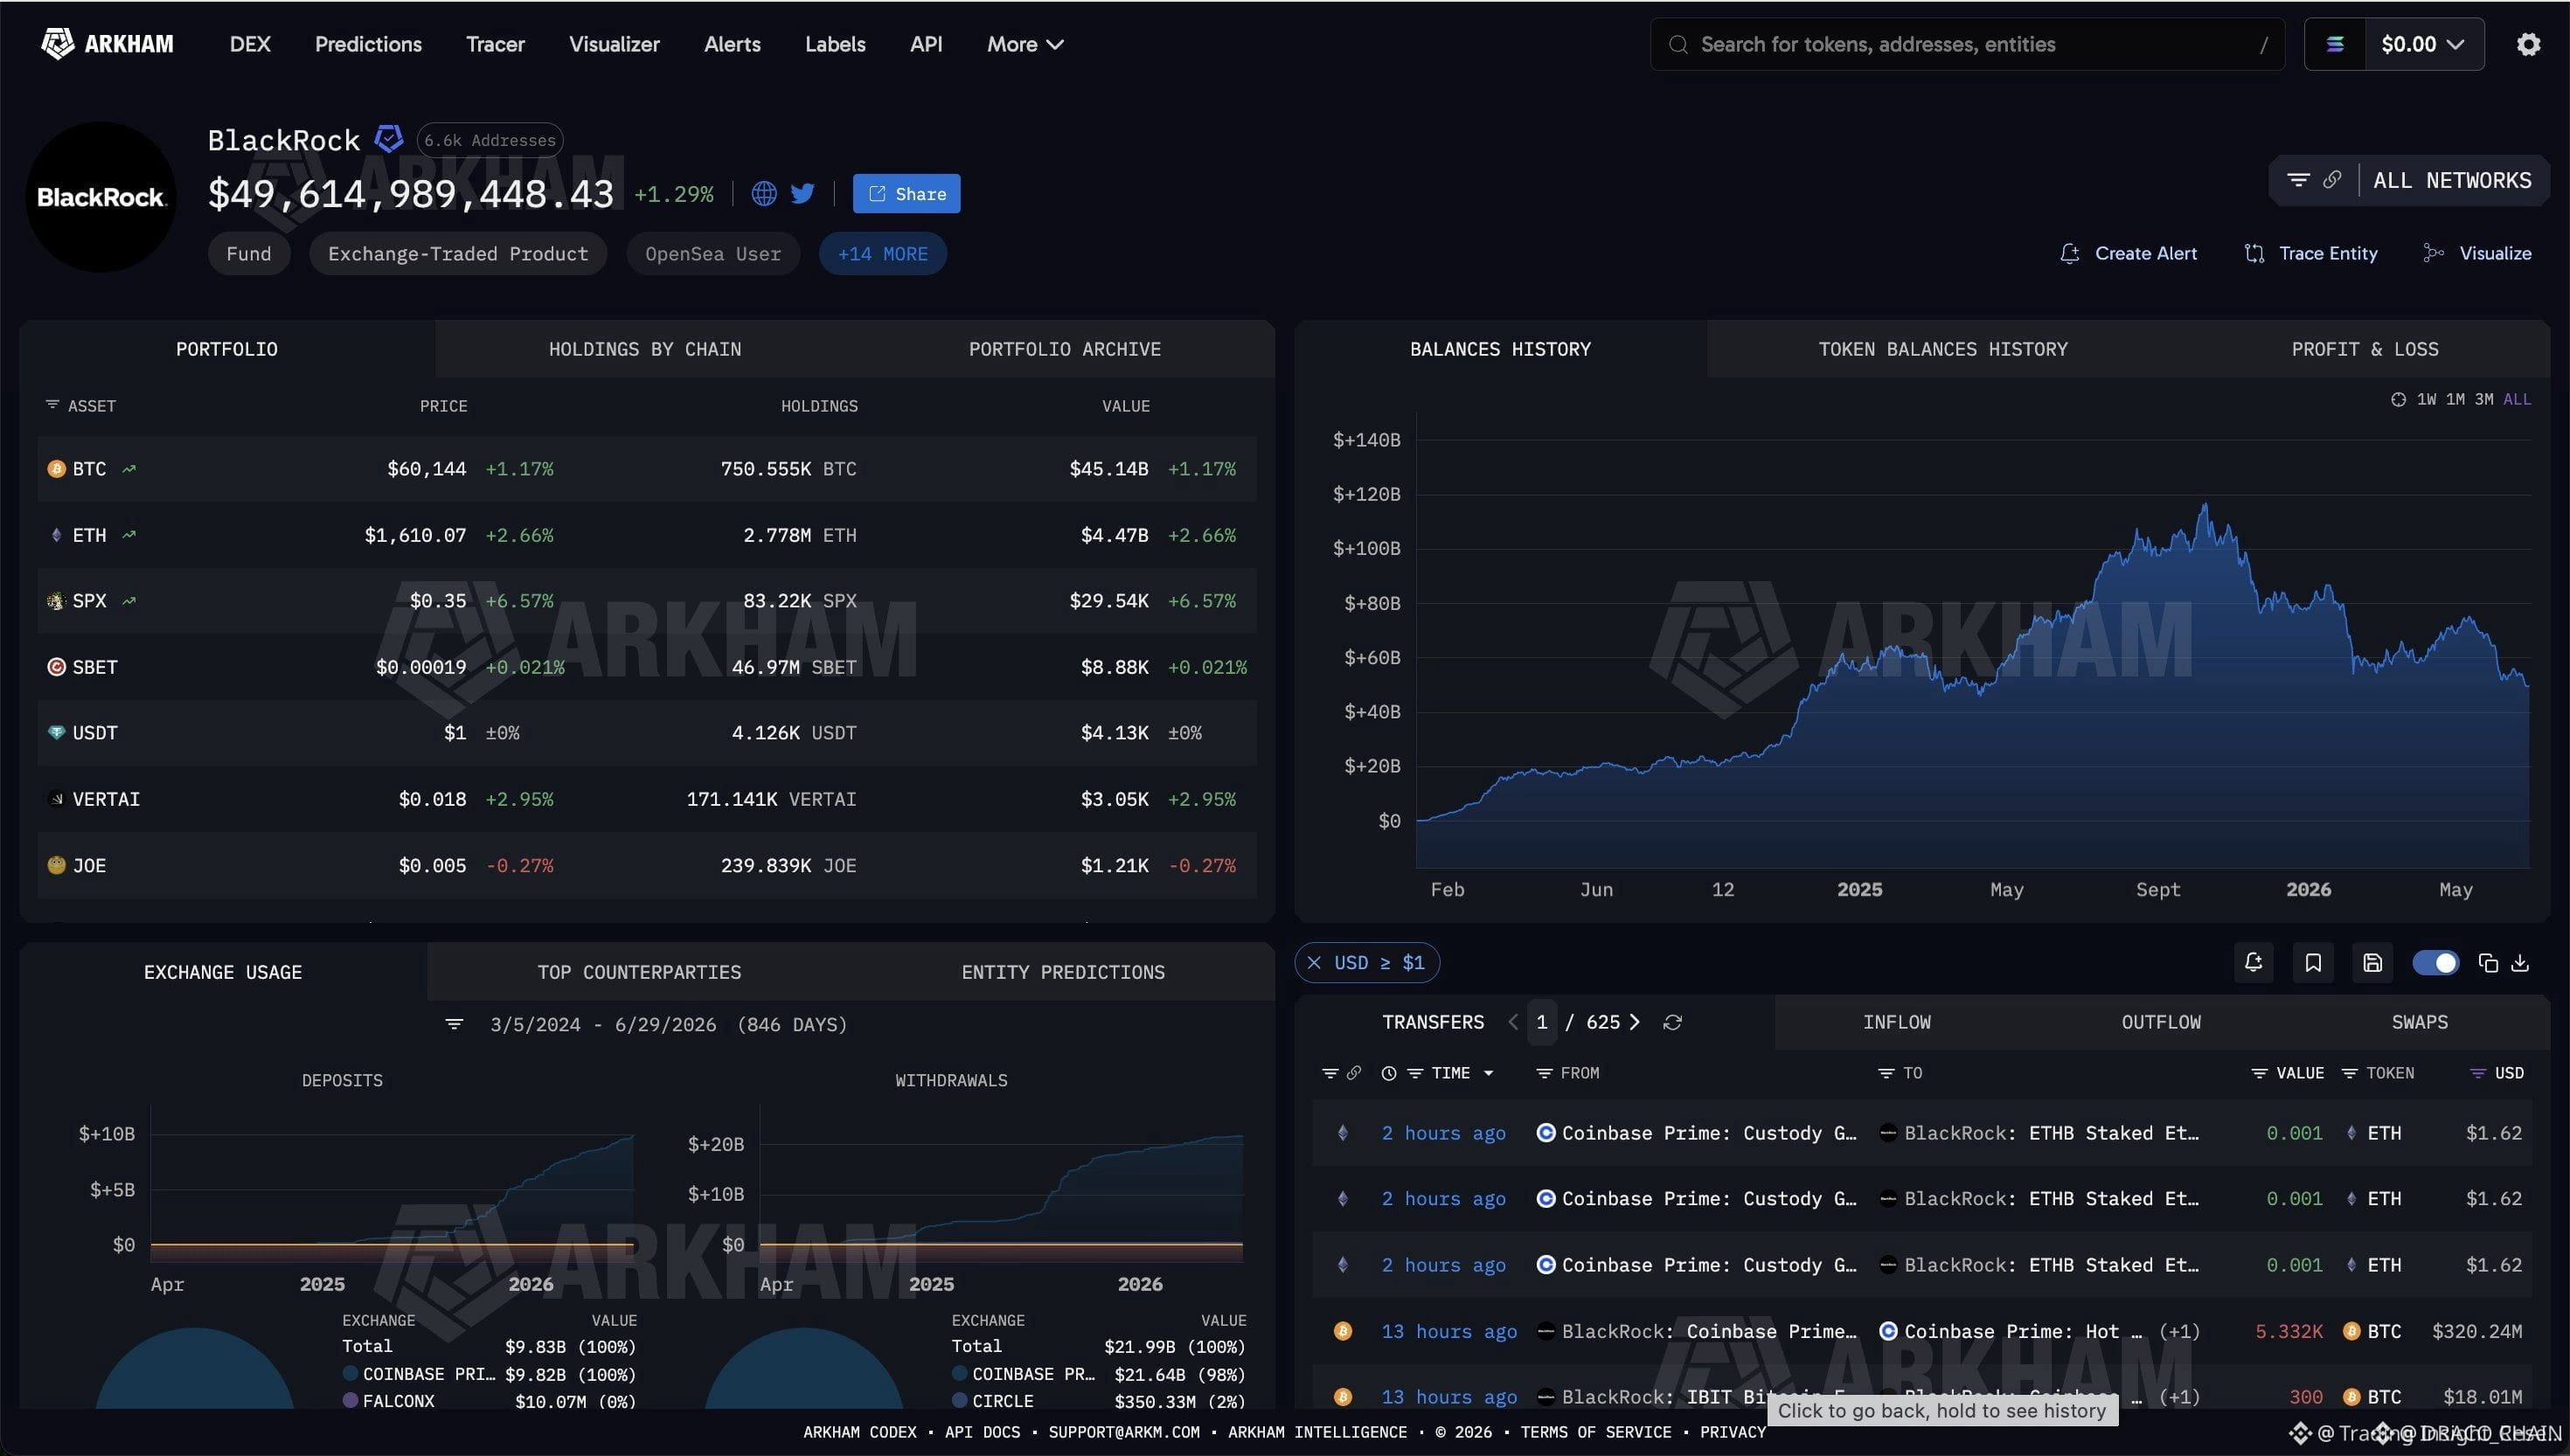Click the Coinbase Pri… deposits legend swatch
This screenshot has height=1456, width=2570.
pos(350,1374)
